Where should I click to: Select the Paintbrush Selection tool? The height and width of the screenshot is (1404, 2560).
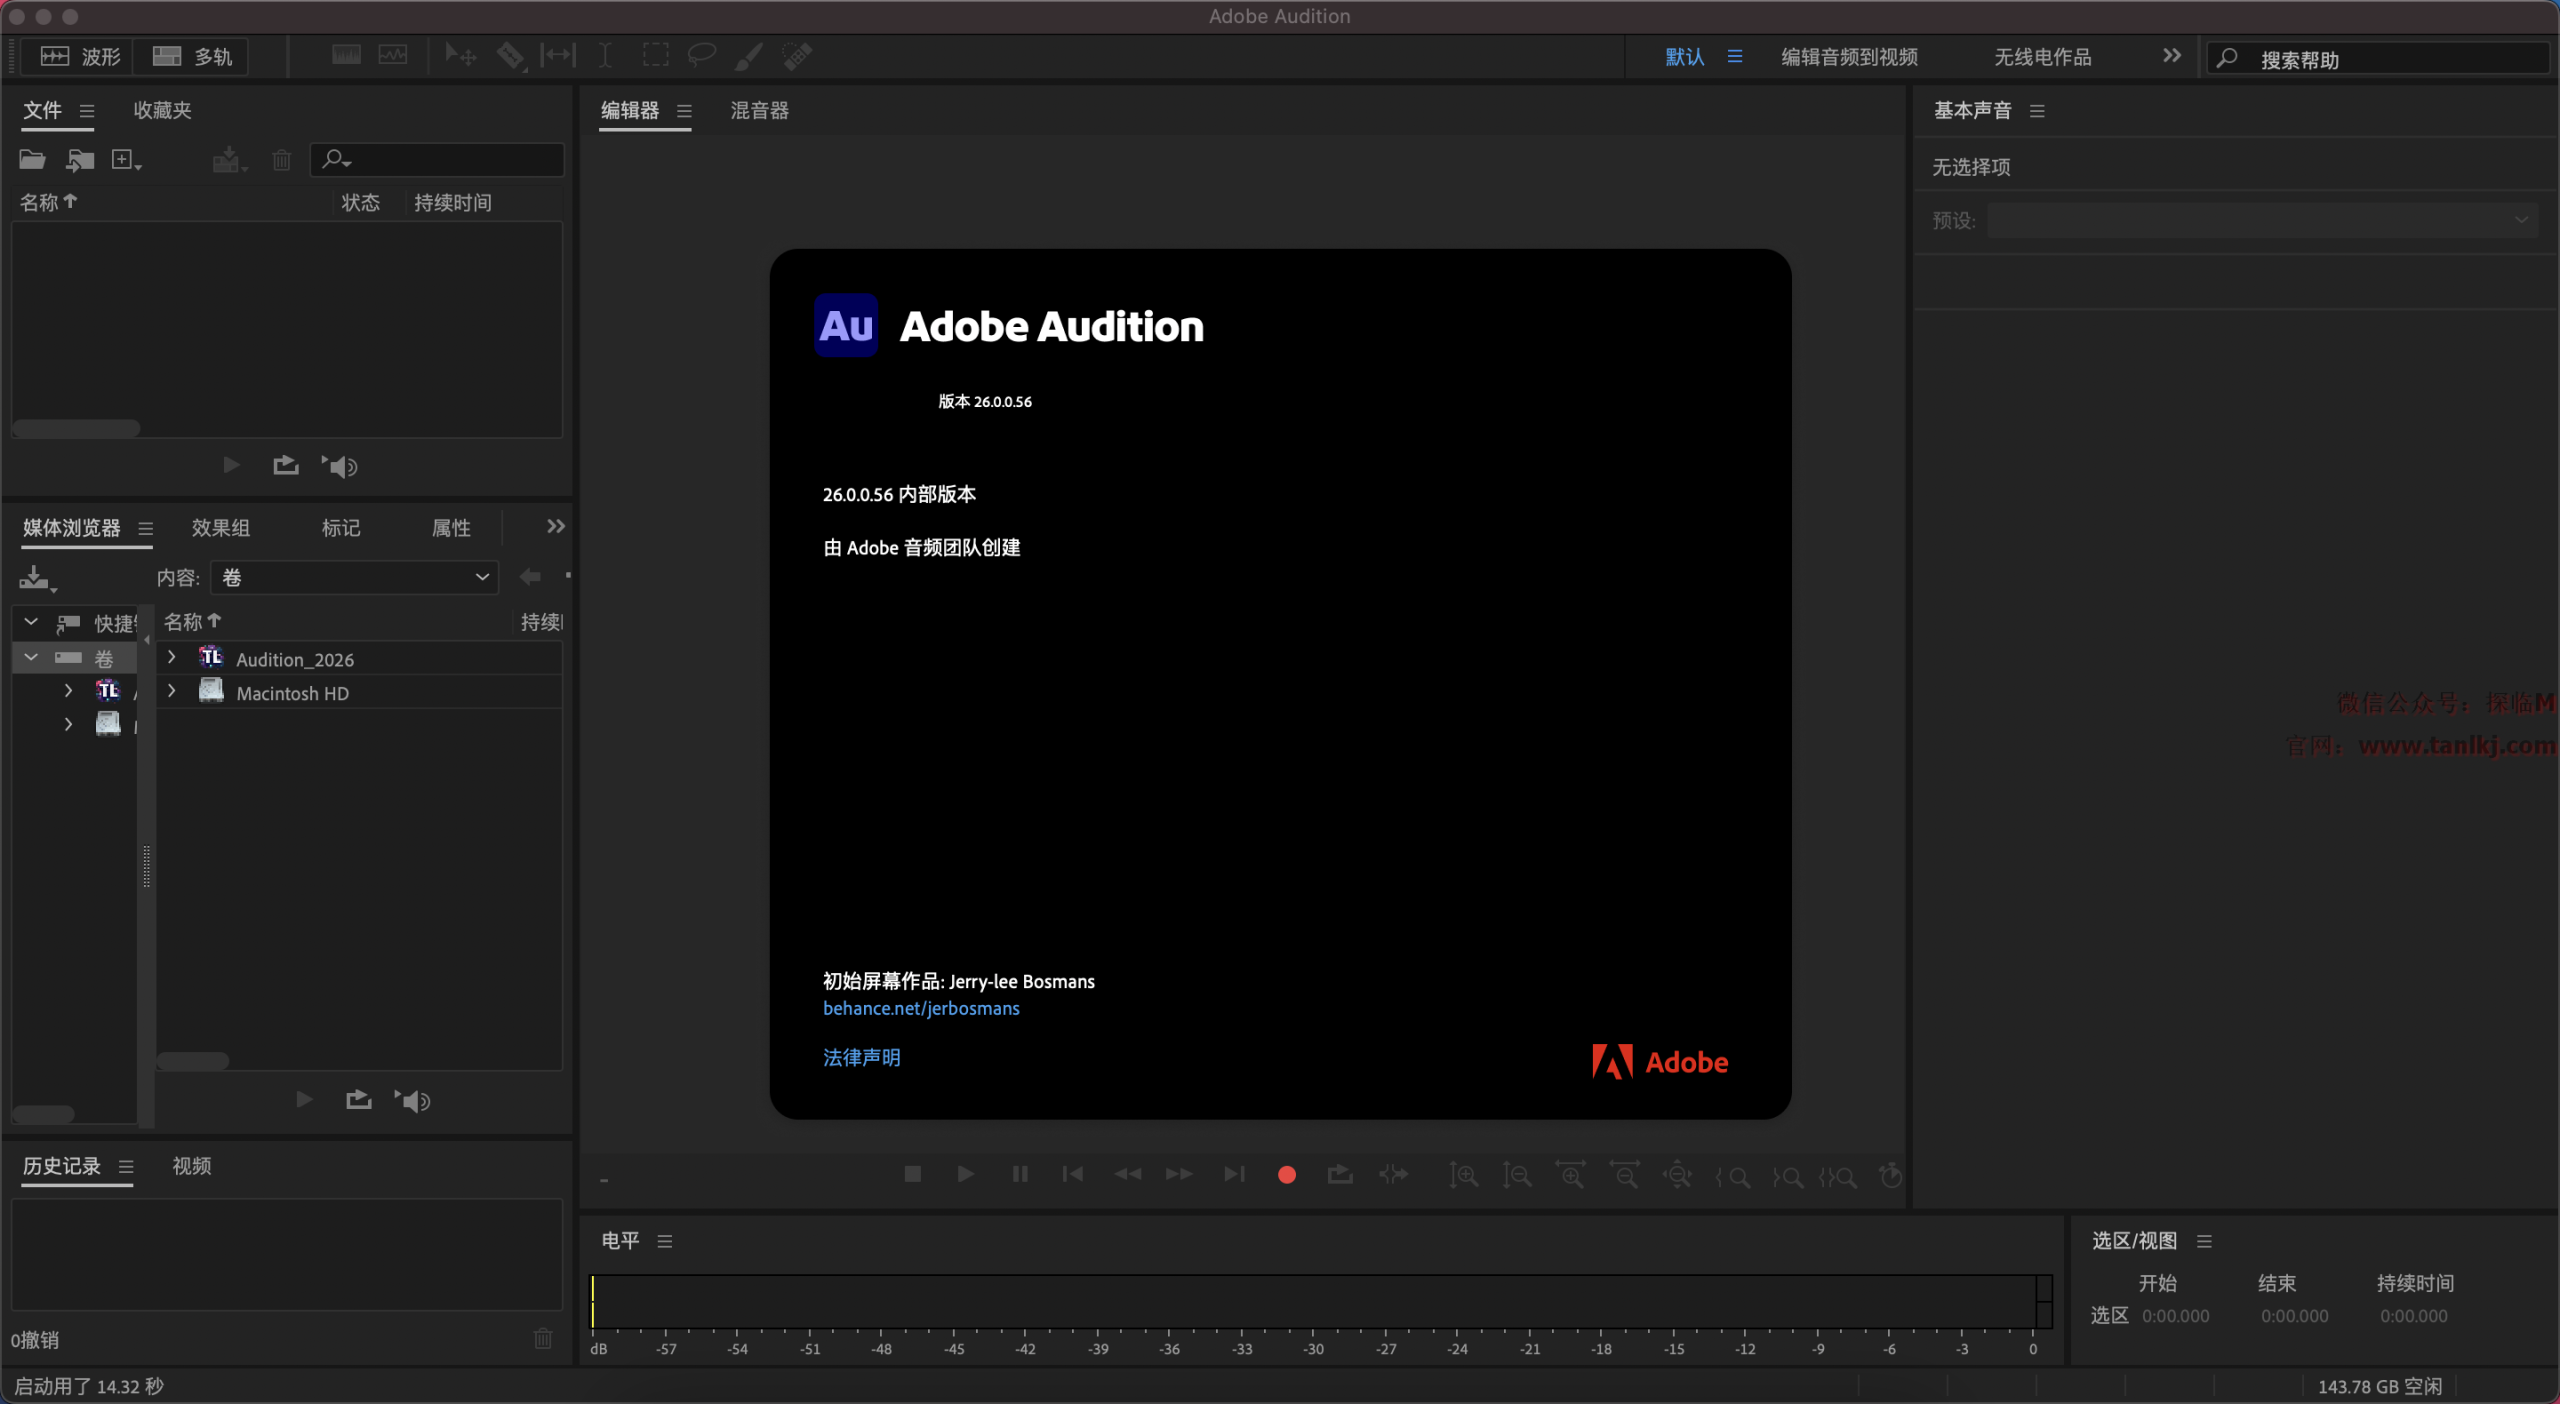749,56
